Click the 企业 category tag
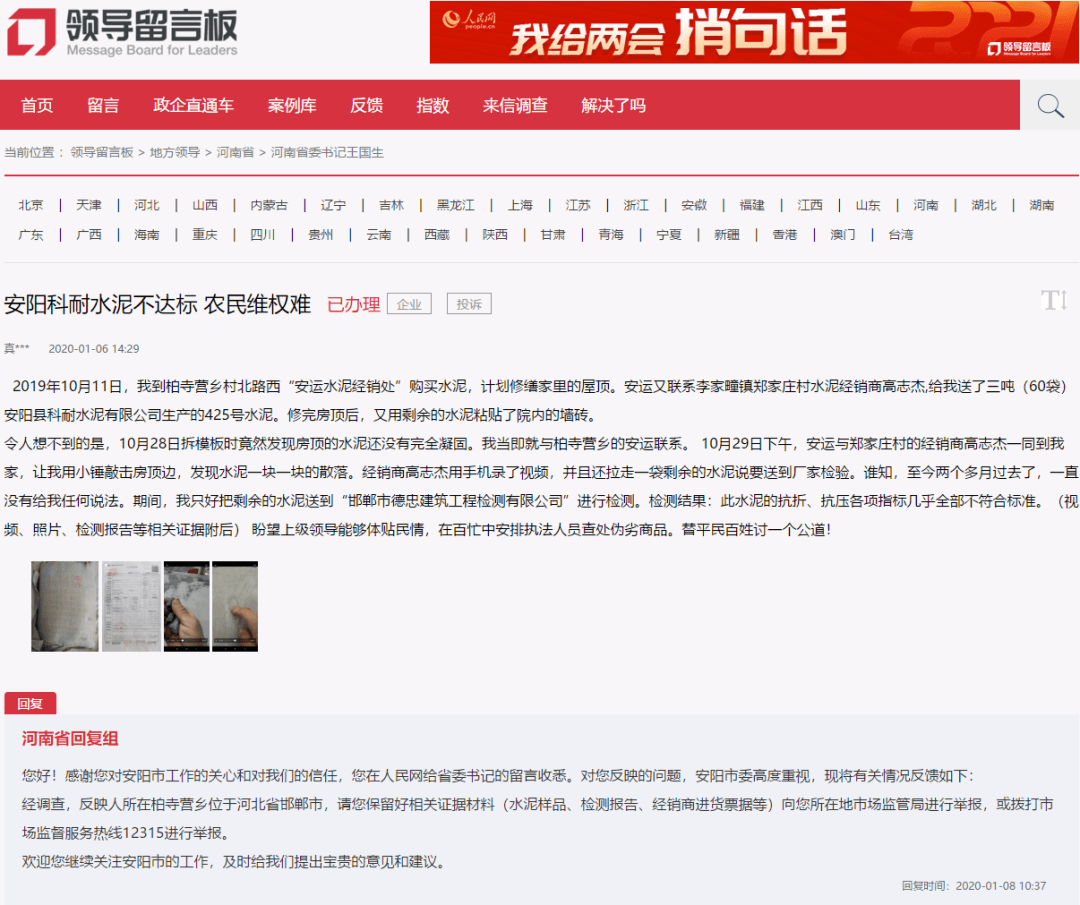Viewport: 1080px width, 905px height. click(x=409, y=305)
